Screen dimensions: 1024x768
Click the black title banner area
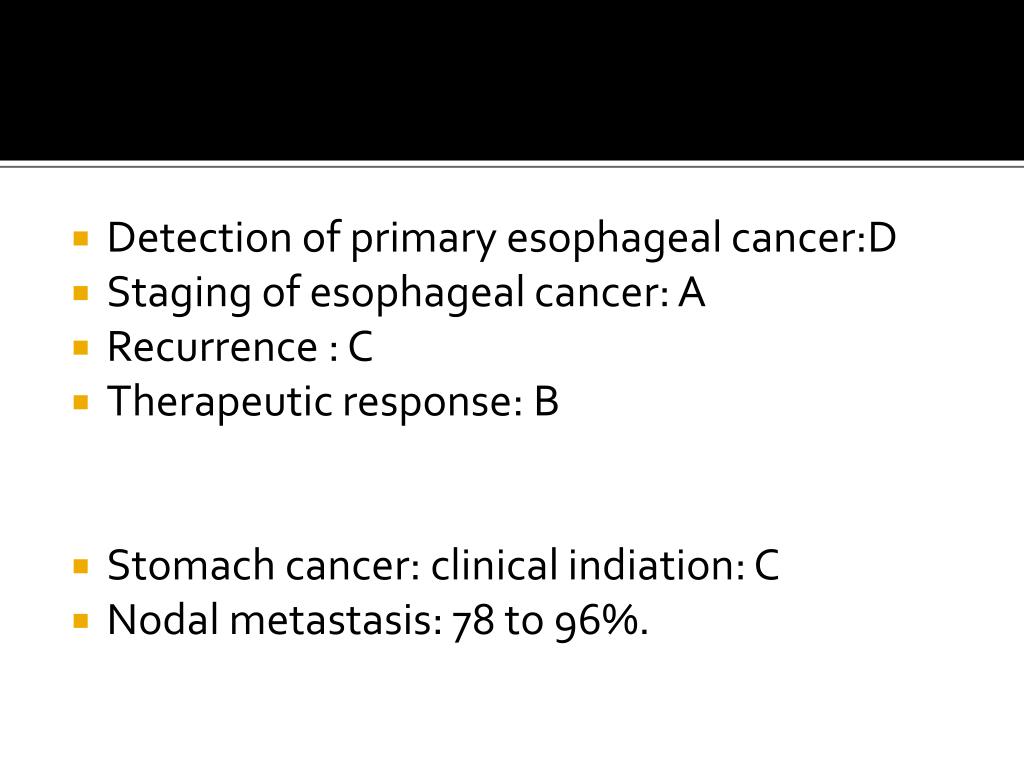512,80
